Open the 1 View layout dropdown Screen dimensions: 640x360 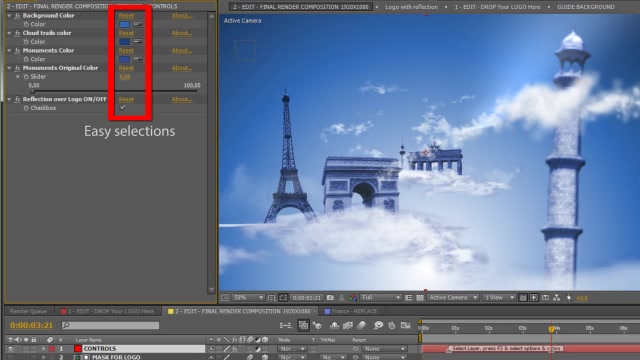498,298
